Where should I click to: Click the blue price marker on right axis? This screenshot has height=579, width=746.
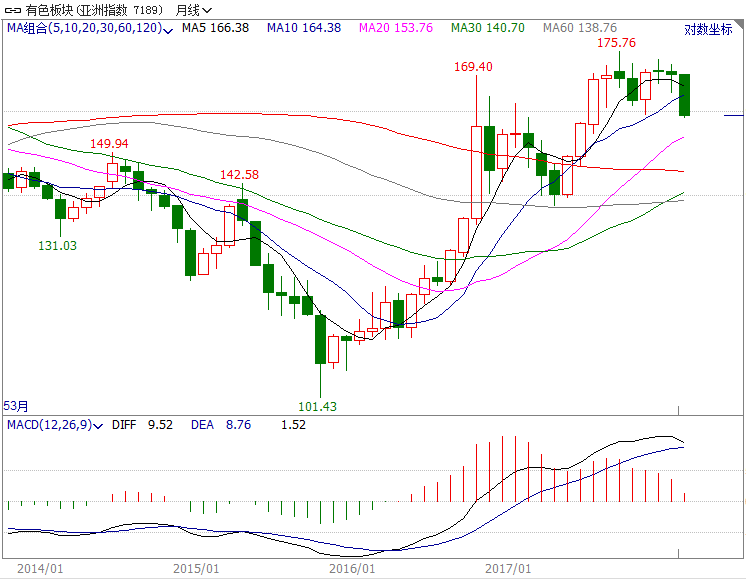pyautogui.click(x=733, y=115)
